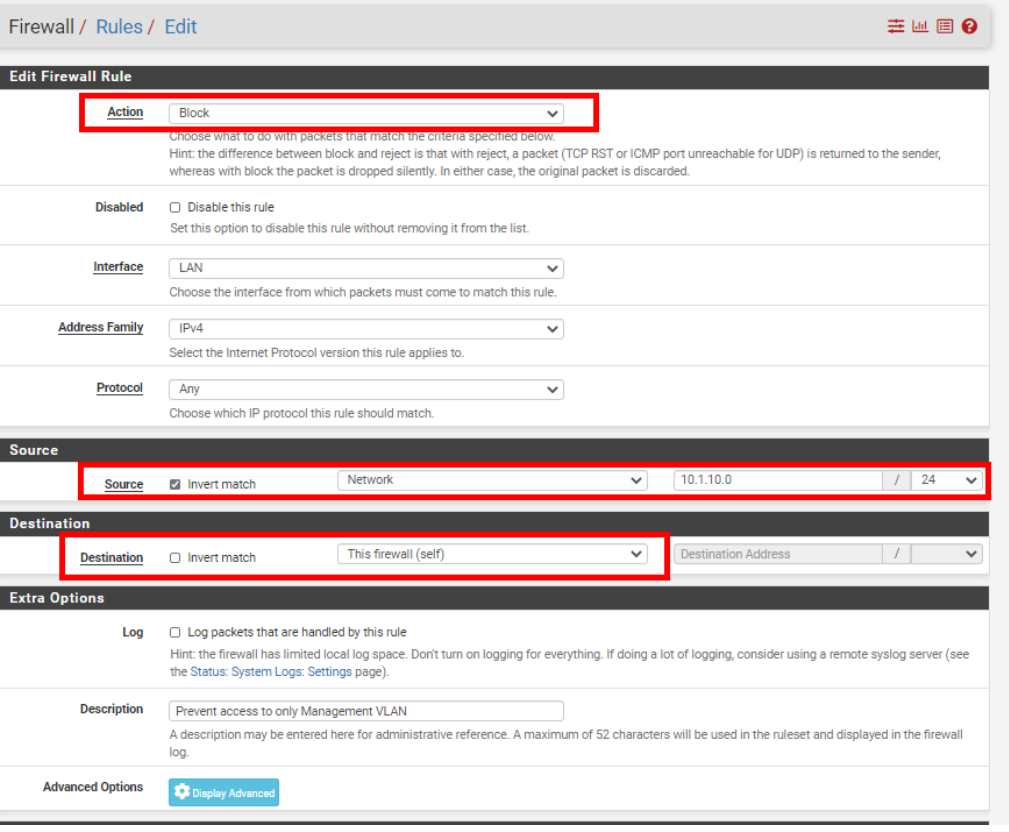Open the Action dropdown showing Block
Screen dimensions: 1009x832
click(x=366, y=113)
